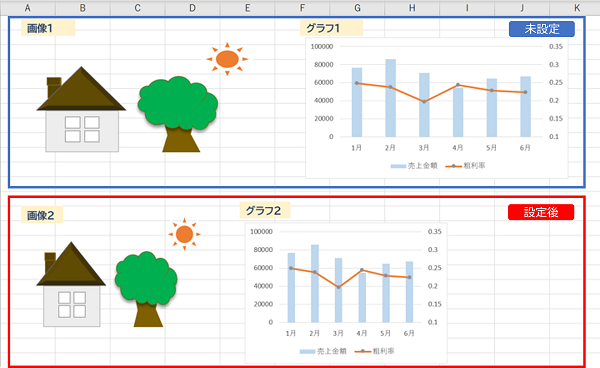Click the 粗利率 legend in グラフ2
The image size is (600, 368).
pyautogui.click(x=375, y=351)
